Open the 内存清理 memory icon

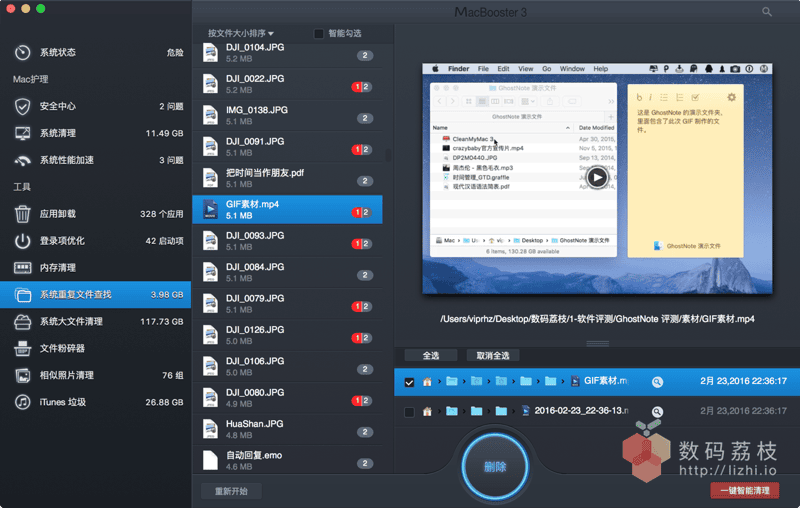[x=22, y=268]
